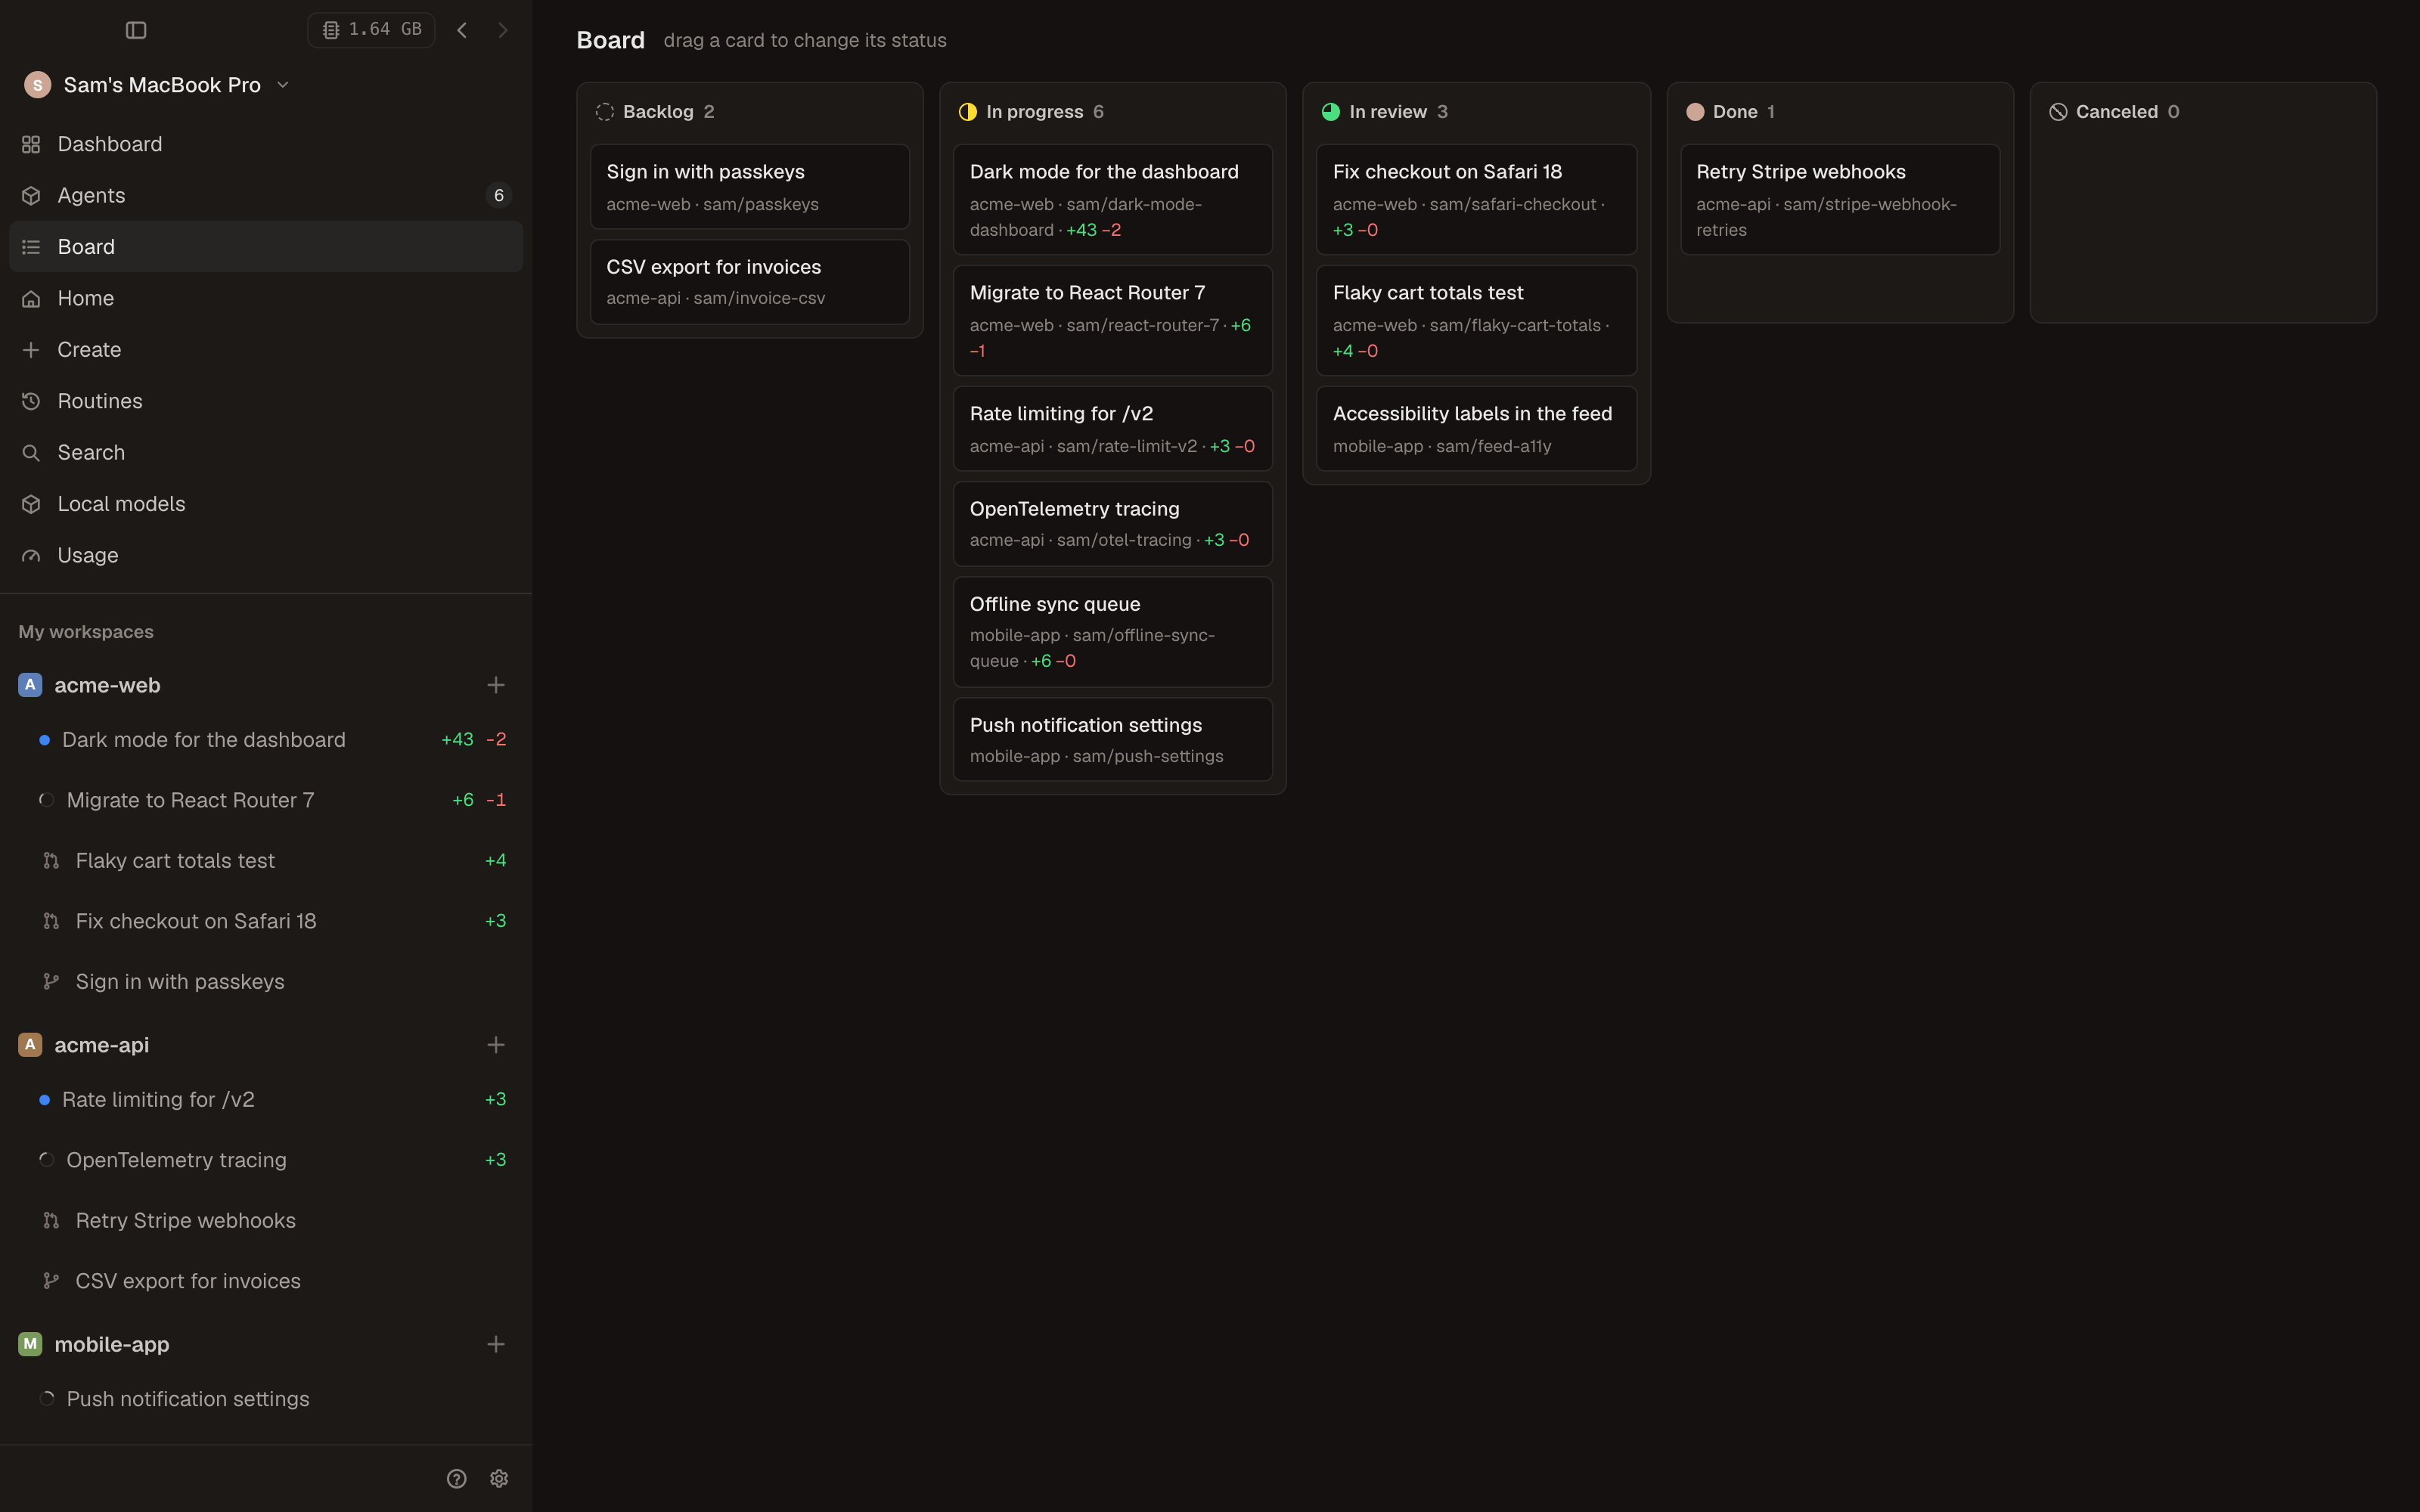This screenshot has height=1512, width=2420.
Task: Click the branch icon beside CSV export for invoices
Action: pyautogui.click(x=51, y=1281)
